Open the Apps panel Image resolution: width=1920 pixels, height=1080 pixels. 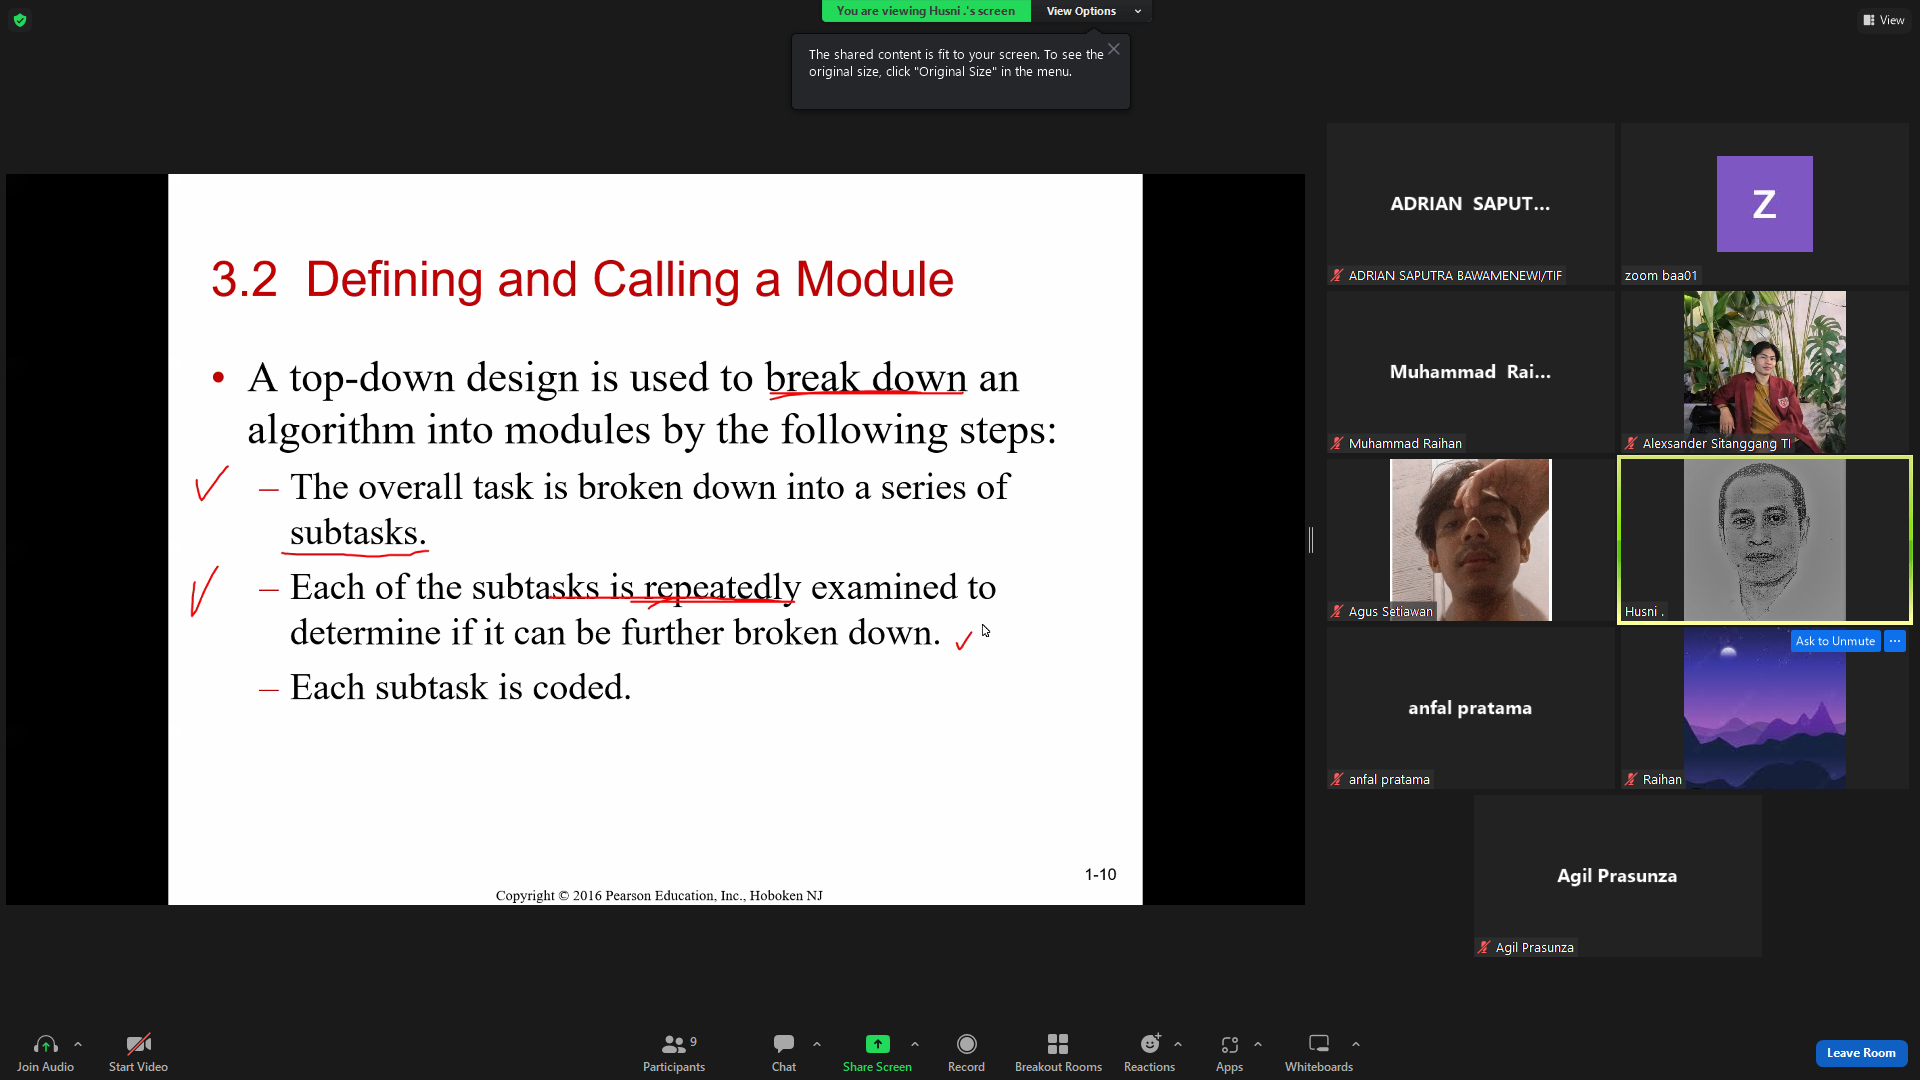coord(1229,1053)
